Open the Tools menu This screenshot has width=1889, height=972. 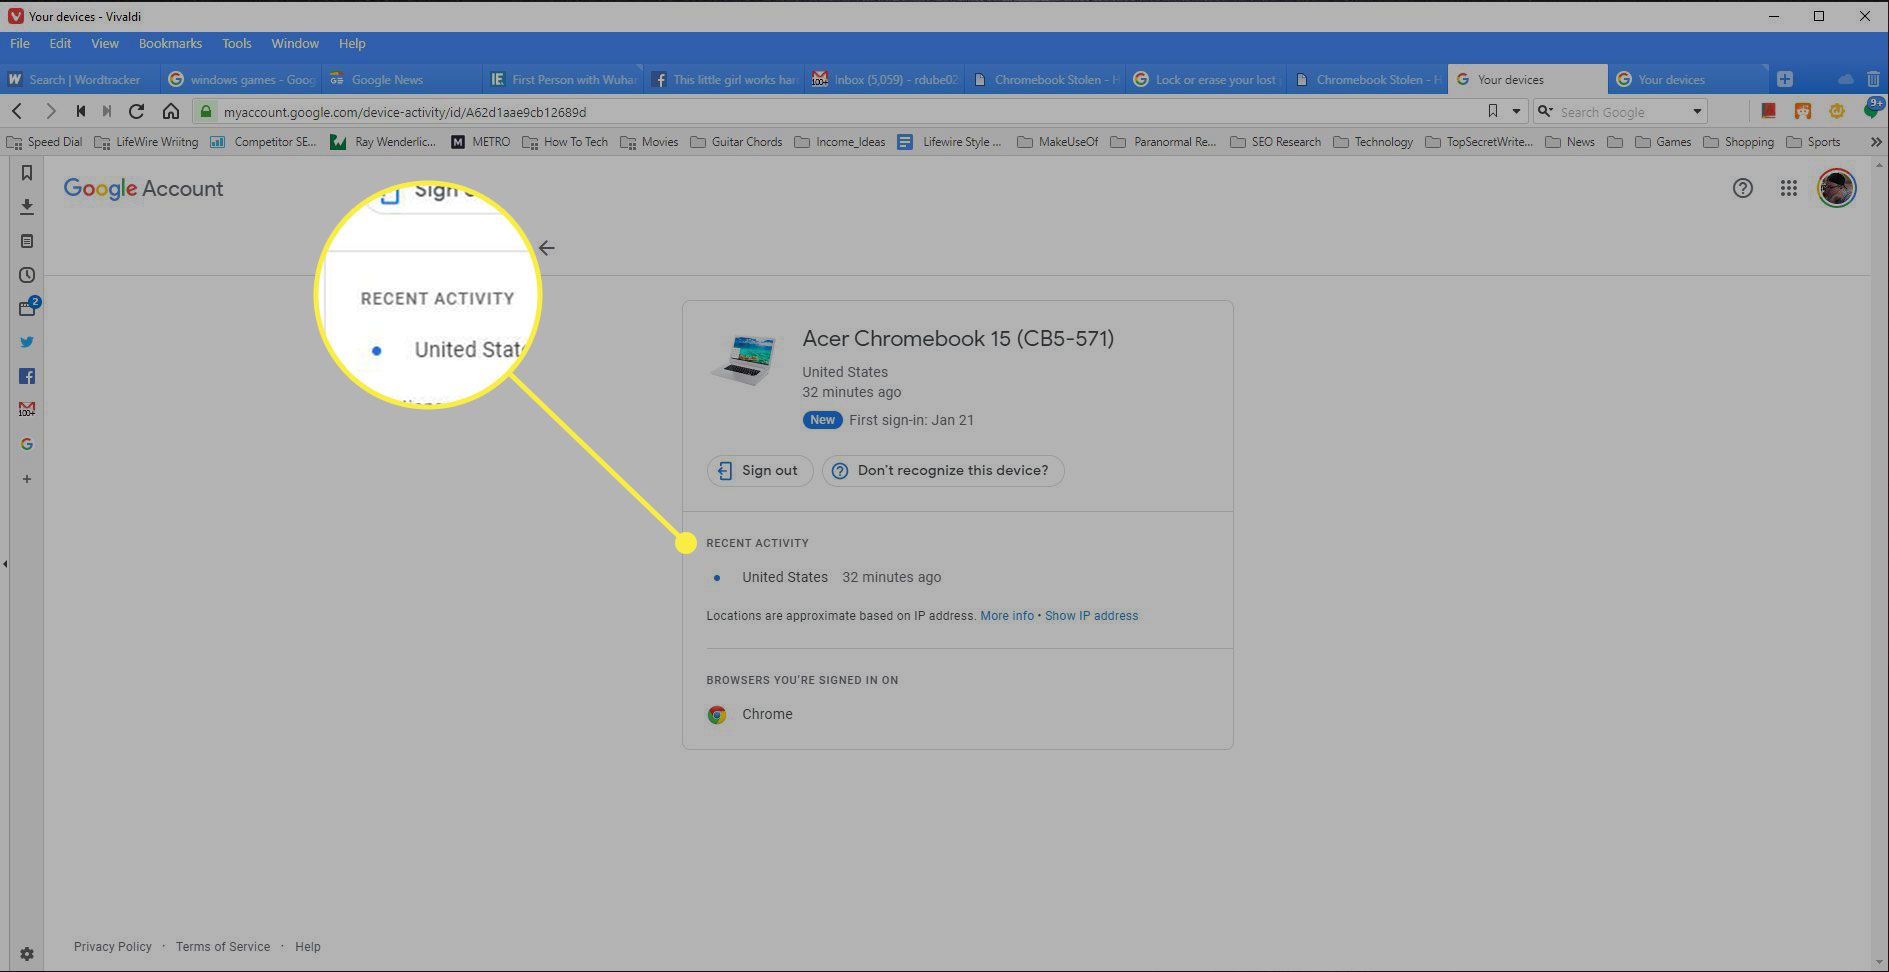[237, 44]
